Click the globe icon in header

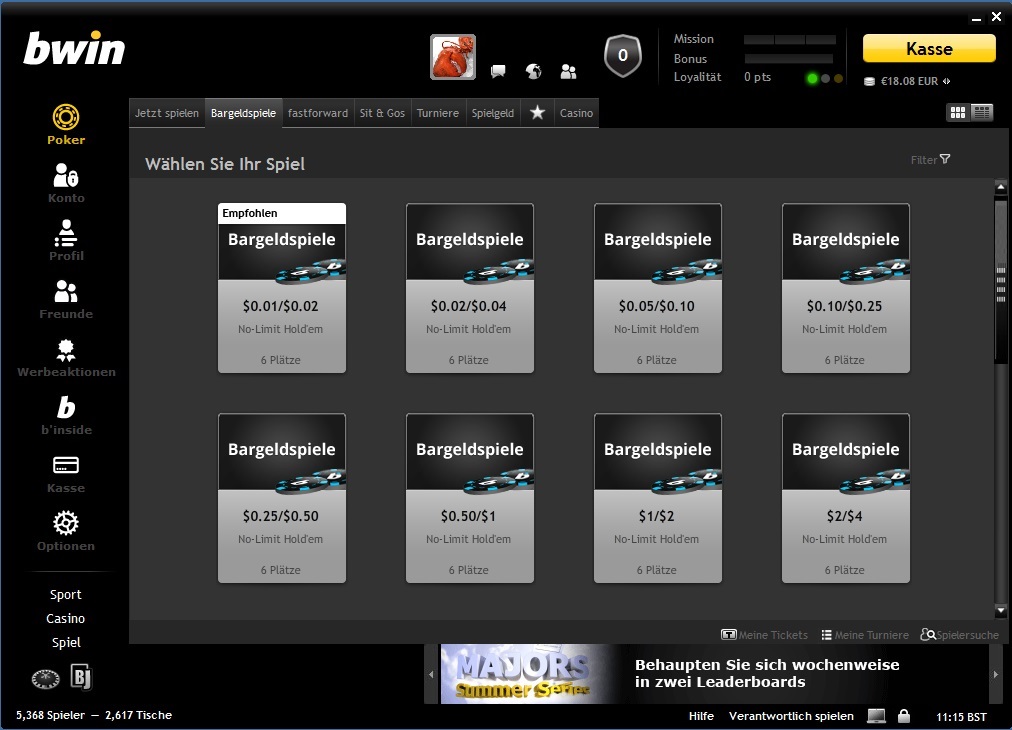click(533, 71)
